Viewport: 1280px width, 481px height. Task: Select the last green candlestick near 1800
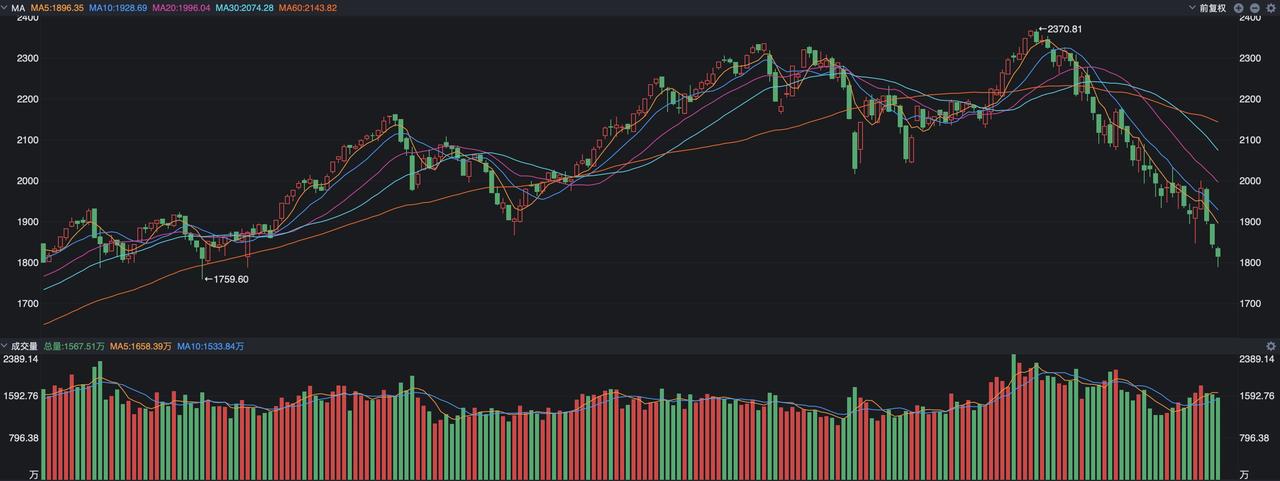1217,254
